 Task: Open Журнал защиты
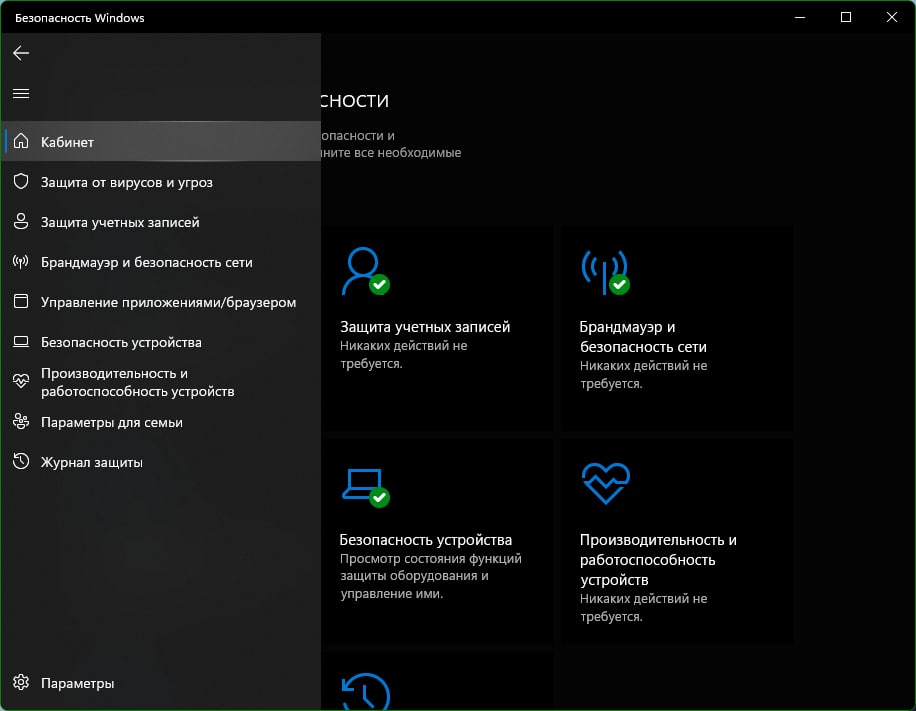click(x=161, y=462)
